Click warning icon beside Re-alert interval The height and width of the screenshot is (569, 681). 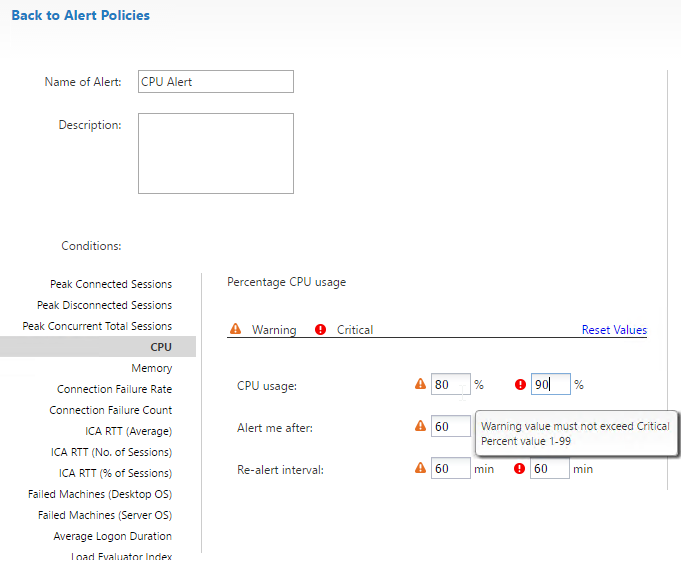click(x=420, y=467)
